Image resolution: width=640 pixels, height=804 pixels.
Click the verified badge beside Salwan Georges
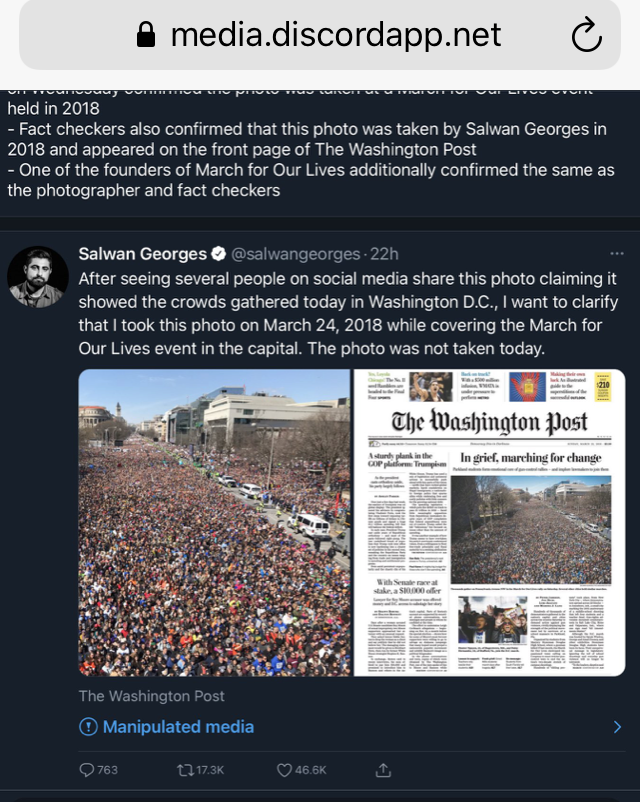[x=219, y=253]
